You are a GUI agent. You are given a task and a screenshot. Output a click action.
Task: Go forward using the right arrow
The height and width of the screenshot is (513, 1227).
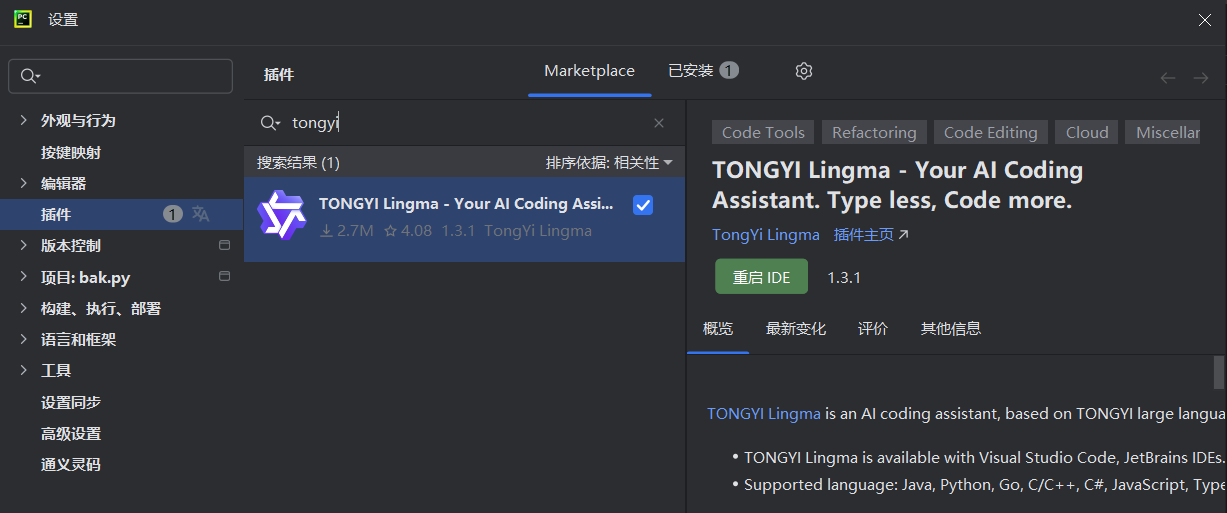pos(1201,78)
